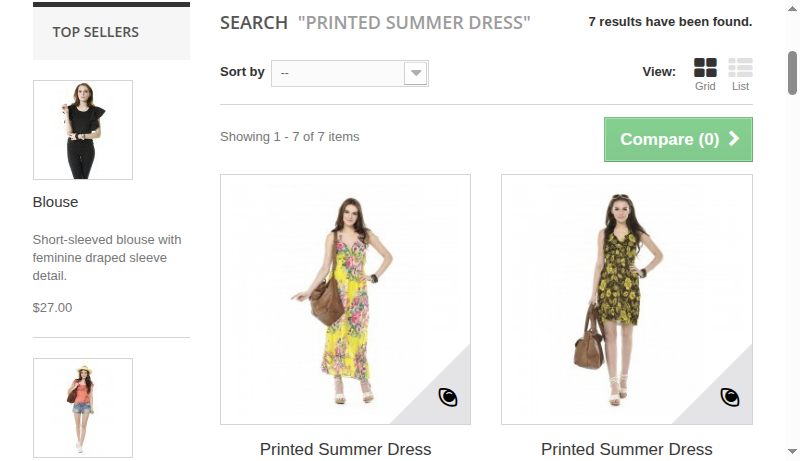Open the Blouse product link
The height and width of the screenshot is (461, 800).
coord(55,202)
